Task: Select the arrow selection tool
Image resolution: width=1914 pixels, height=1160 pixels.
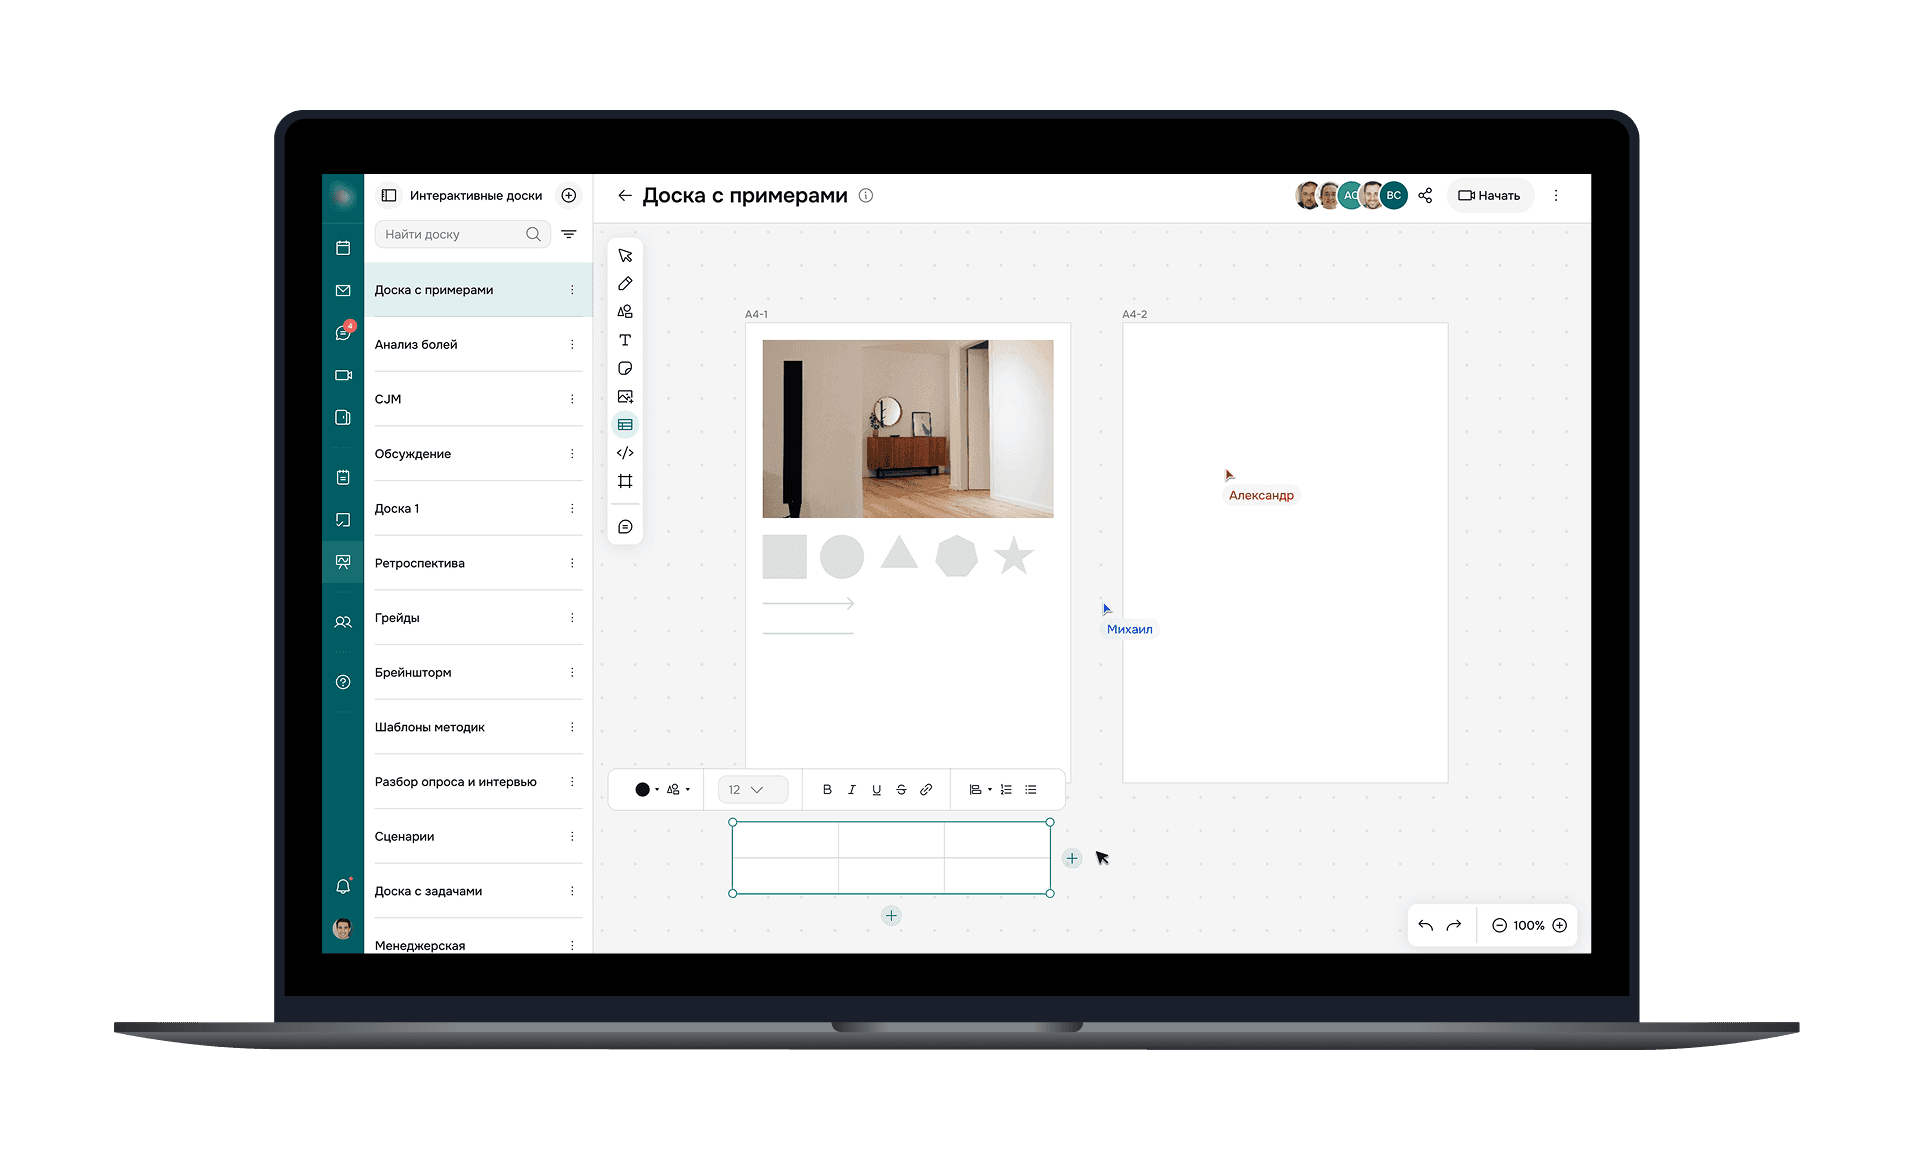Action: pyautogui.click(x=625, y=256)
